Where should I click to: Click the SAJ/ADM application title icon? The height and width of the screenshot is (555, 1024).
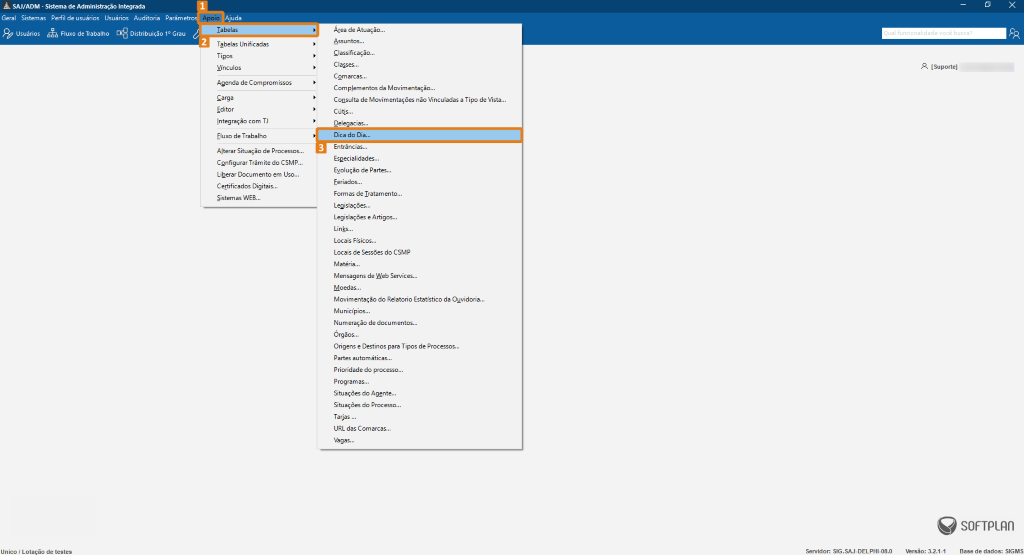pyautogui.click(x=7, y=6)
